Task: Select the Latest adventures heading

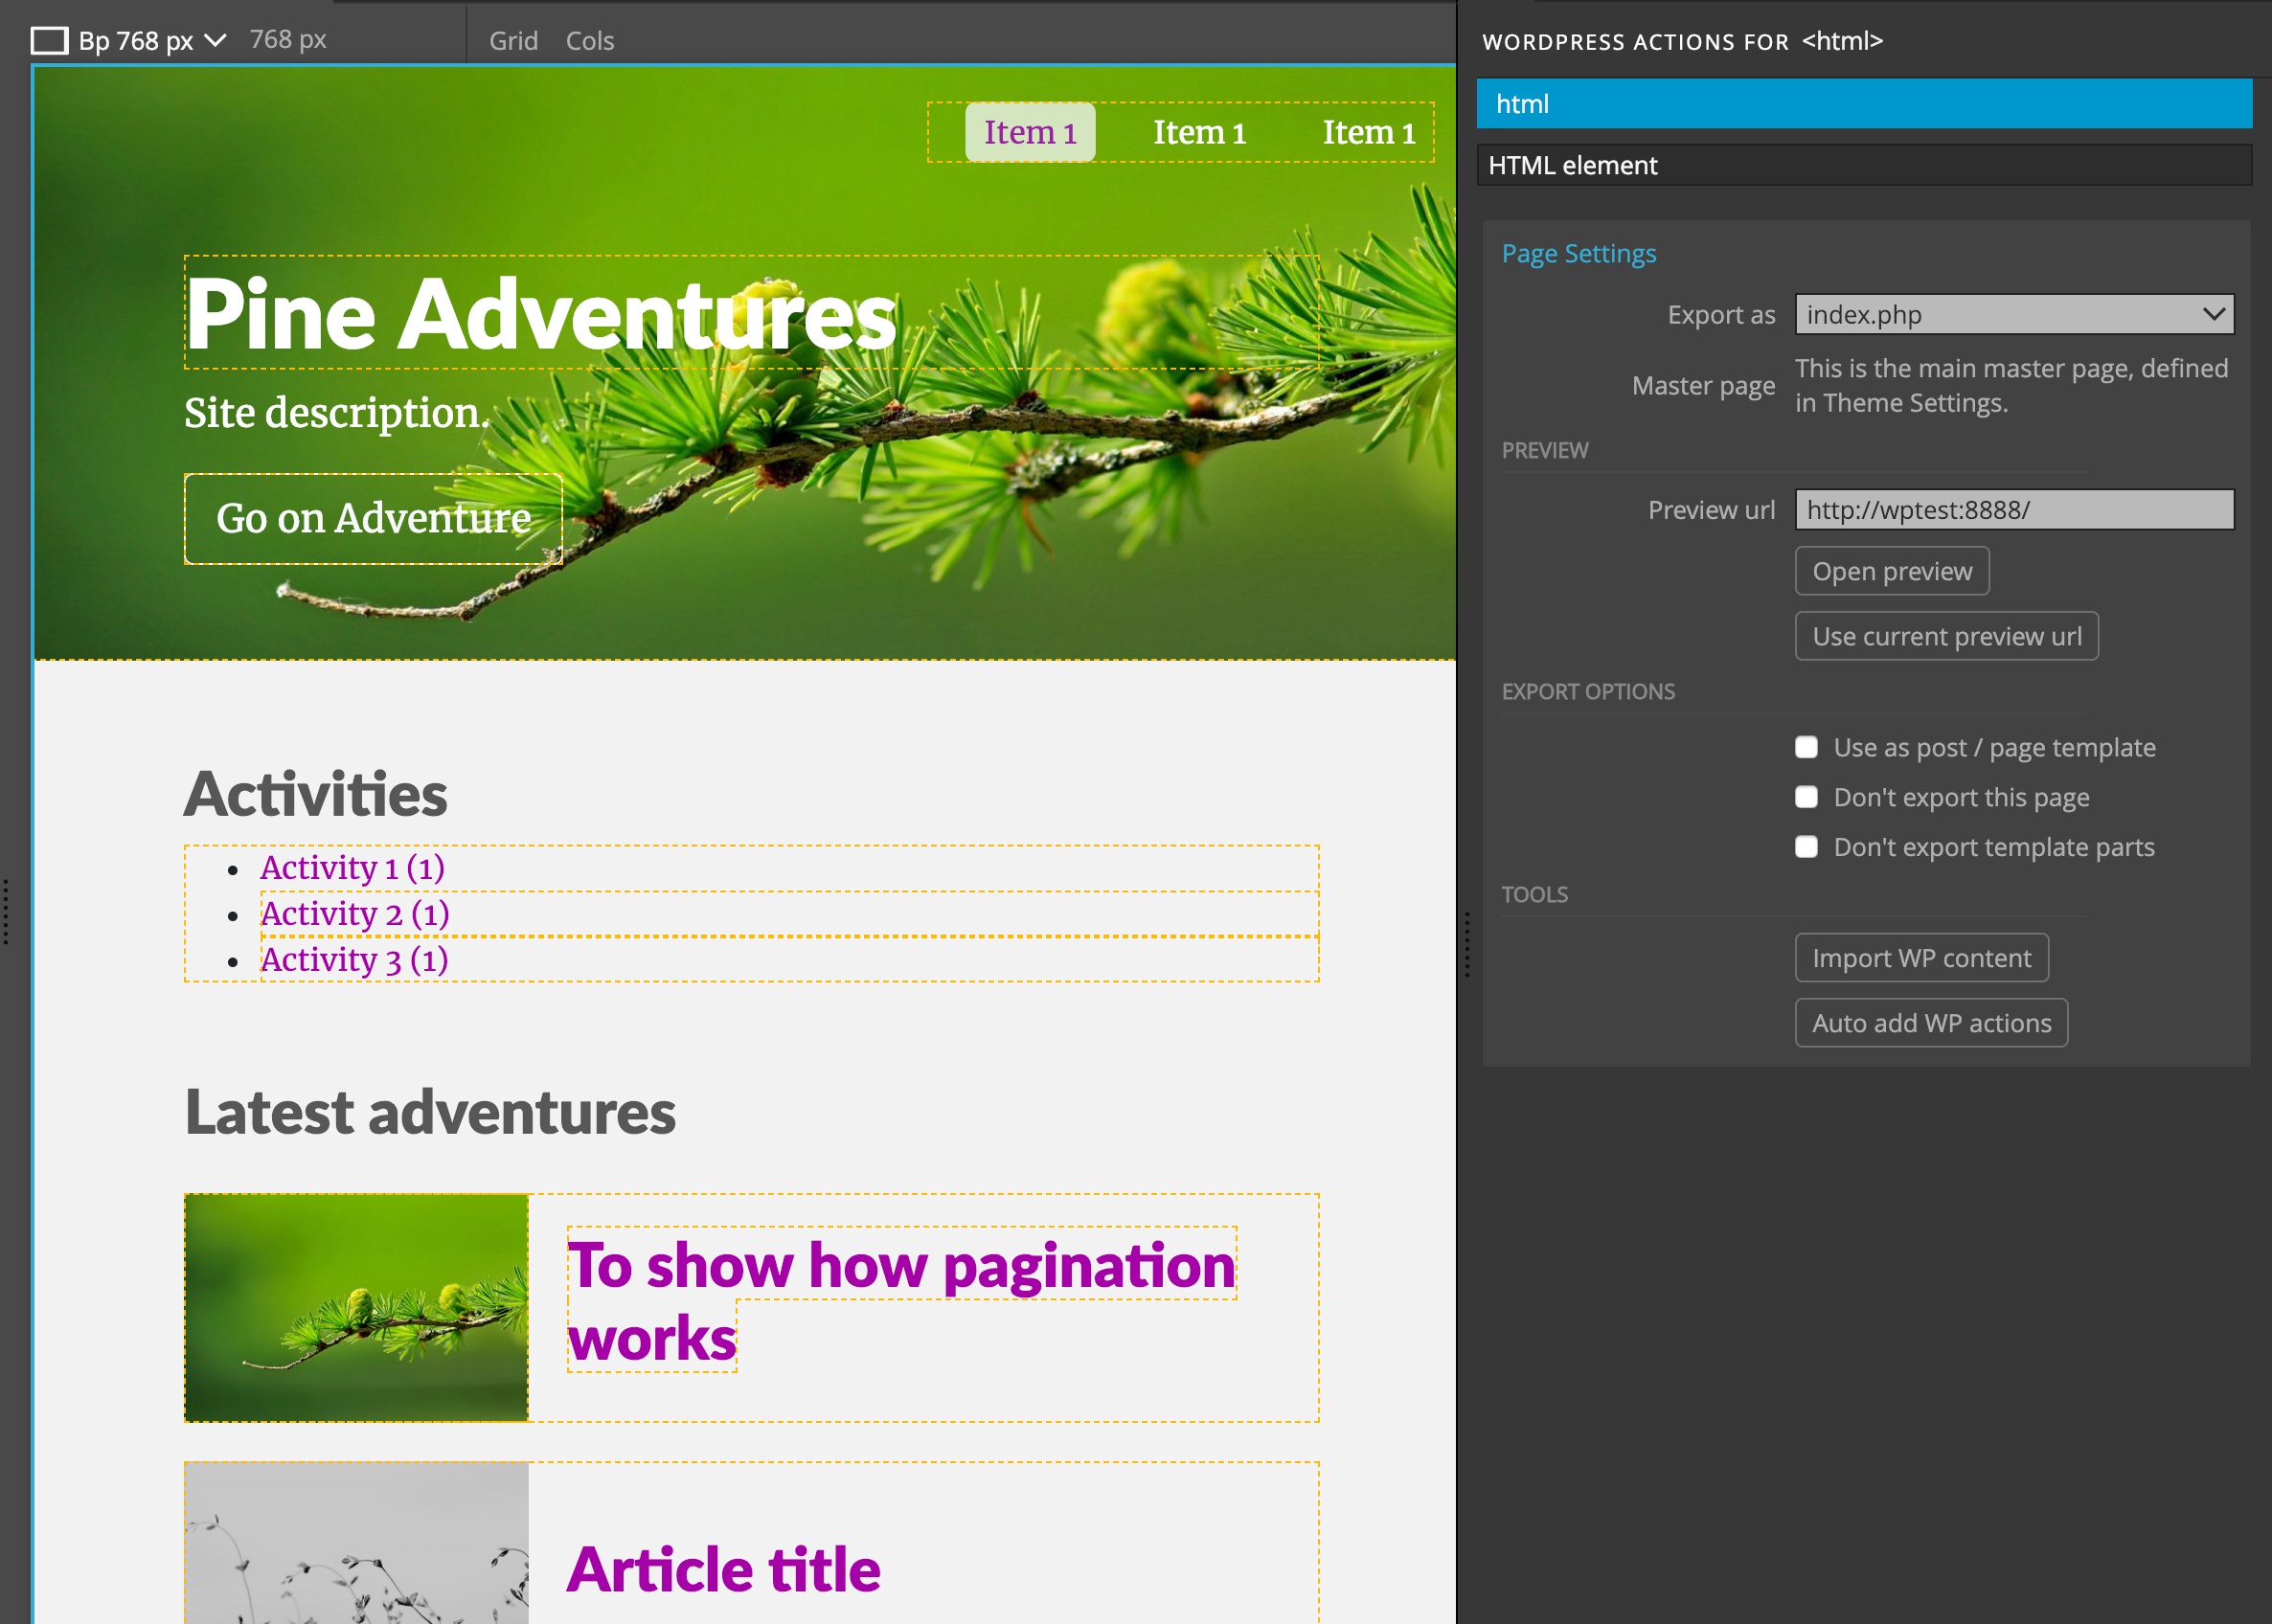Action: [x=430, y=1112]
